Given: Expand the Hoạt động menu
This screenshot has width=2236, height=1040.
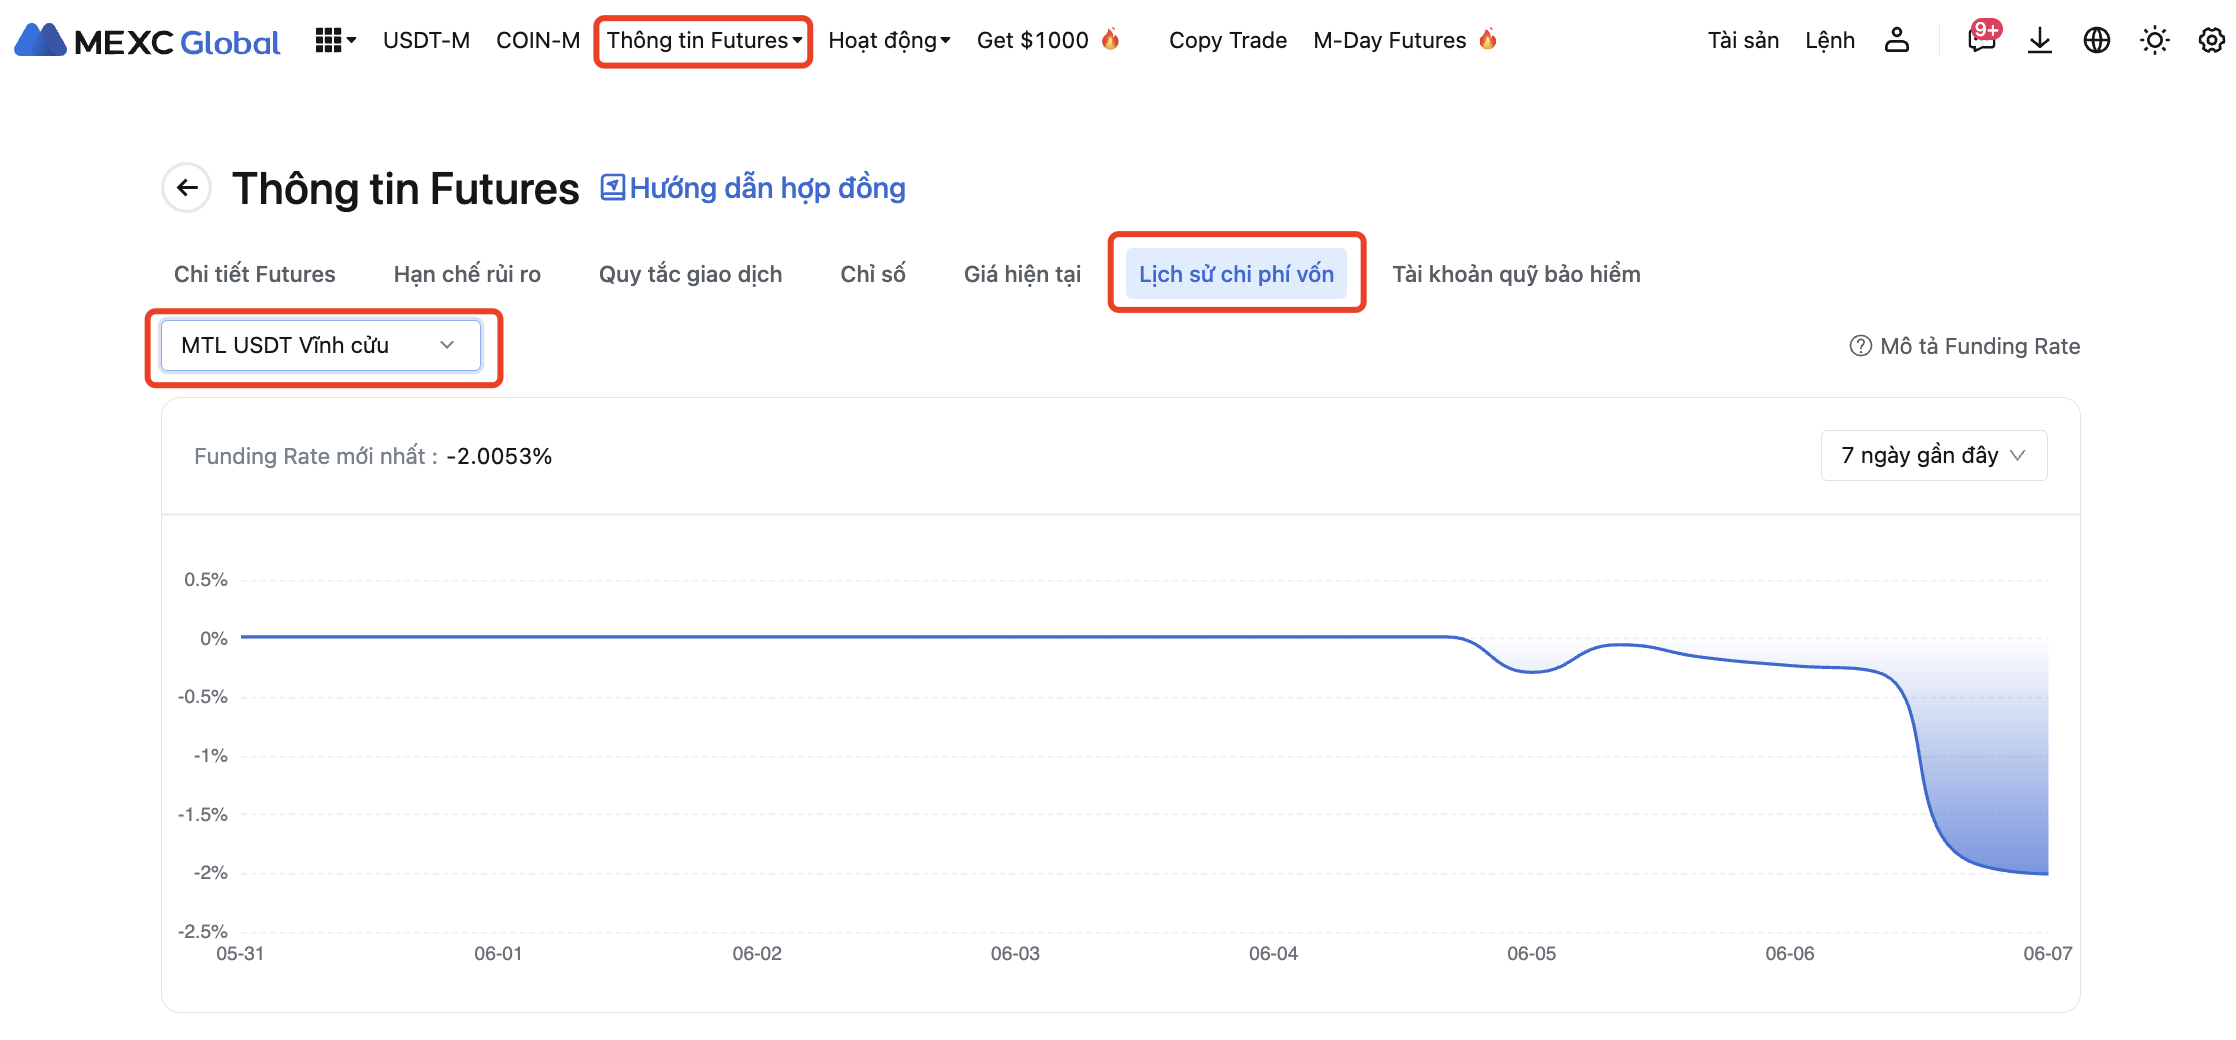Looking at the screenshot, I should point(888,41).
